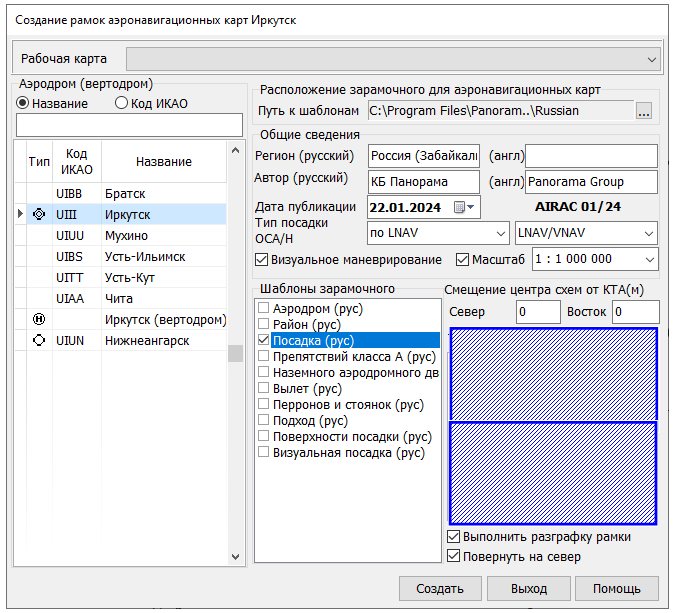Toggle Визуальное маневрирование checkbox

point(262,260)
